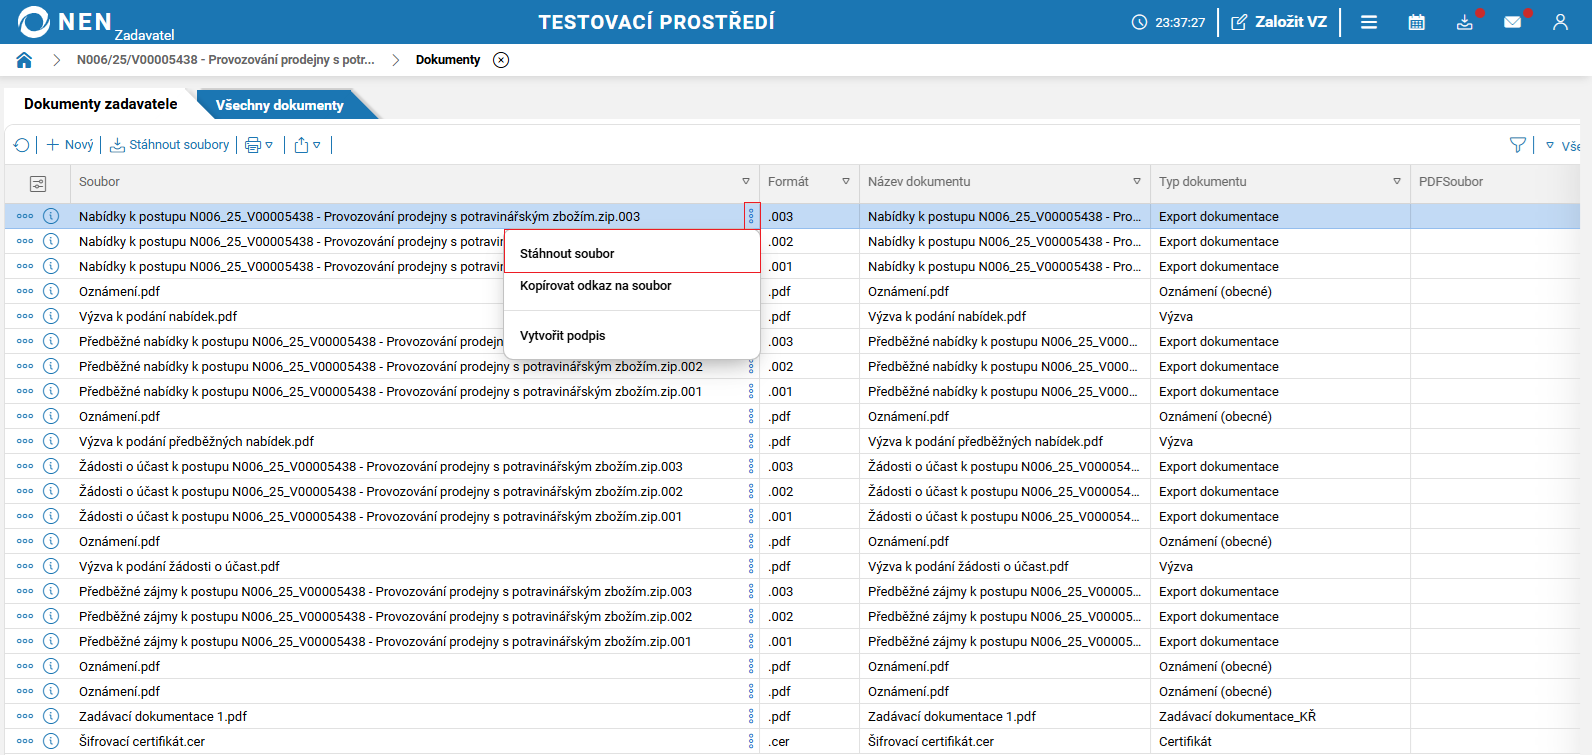Select 'Stáhnout soubor' from the context menu
The width and height of the screenshot is (1592, 755).
(x=567, y=254)
